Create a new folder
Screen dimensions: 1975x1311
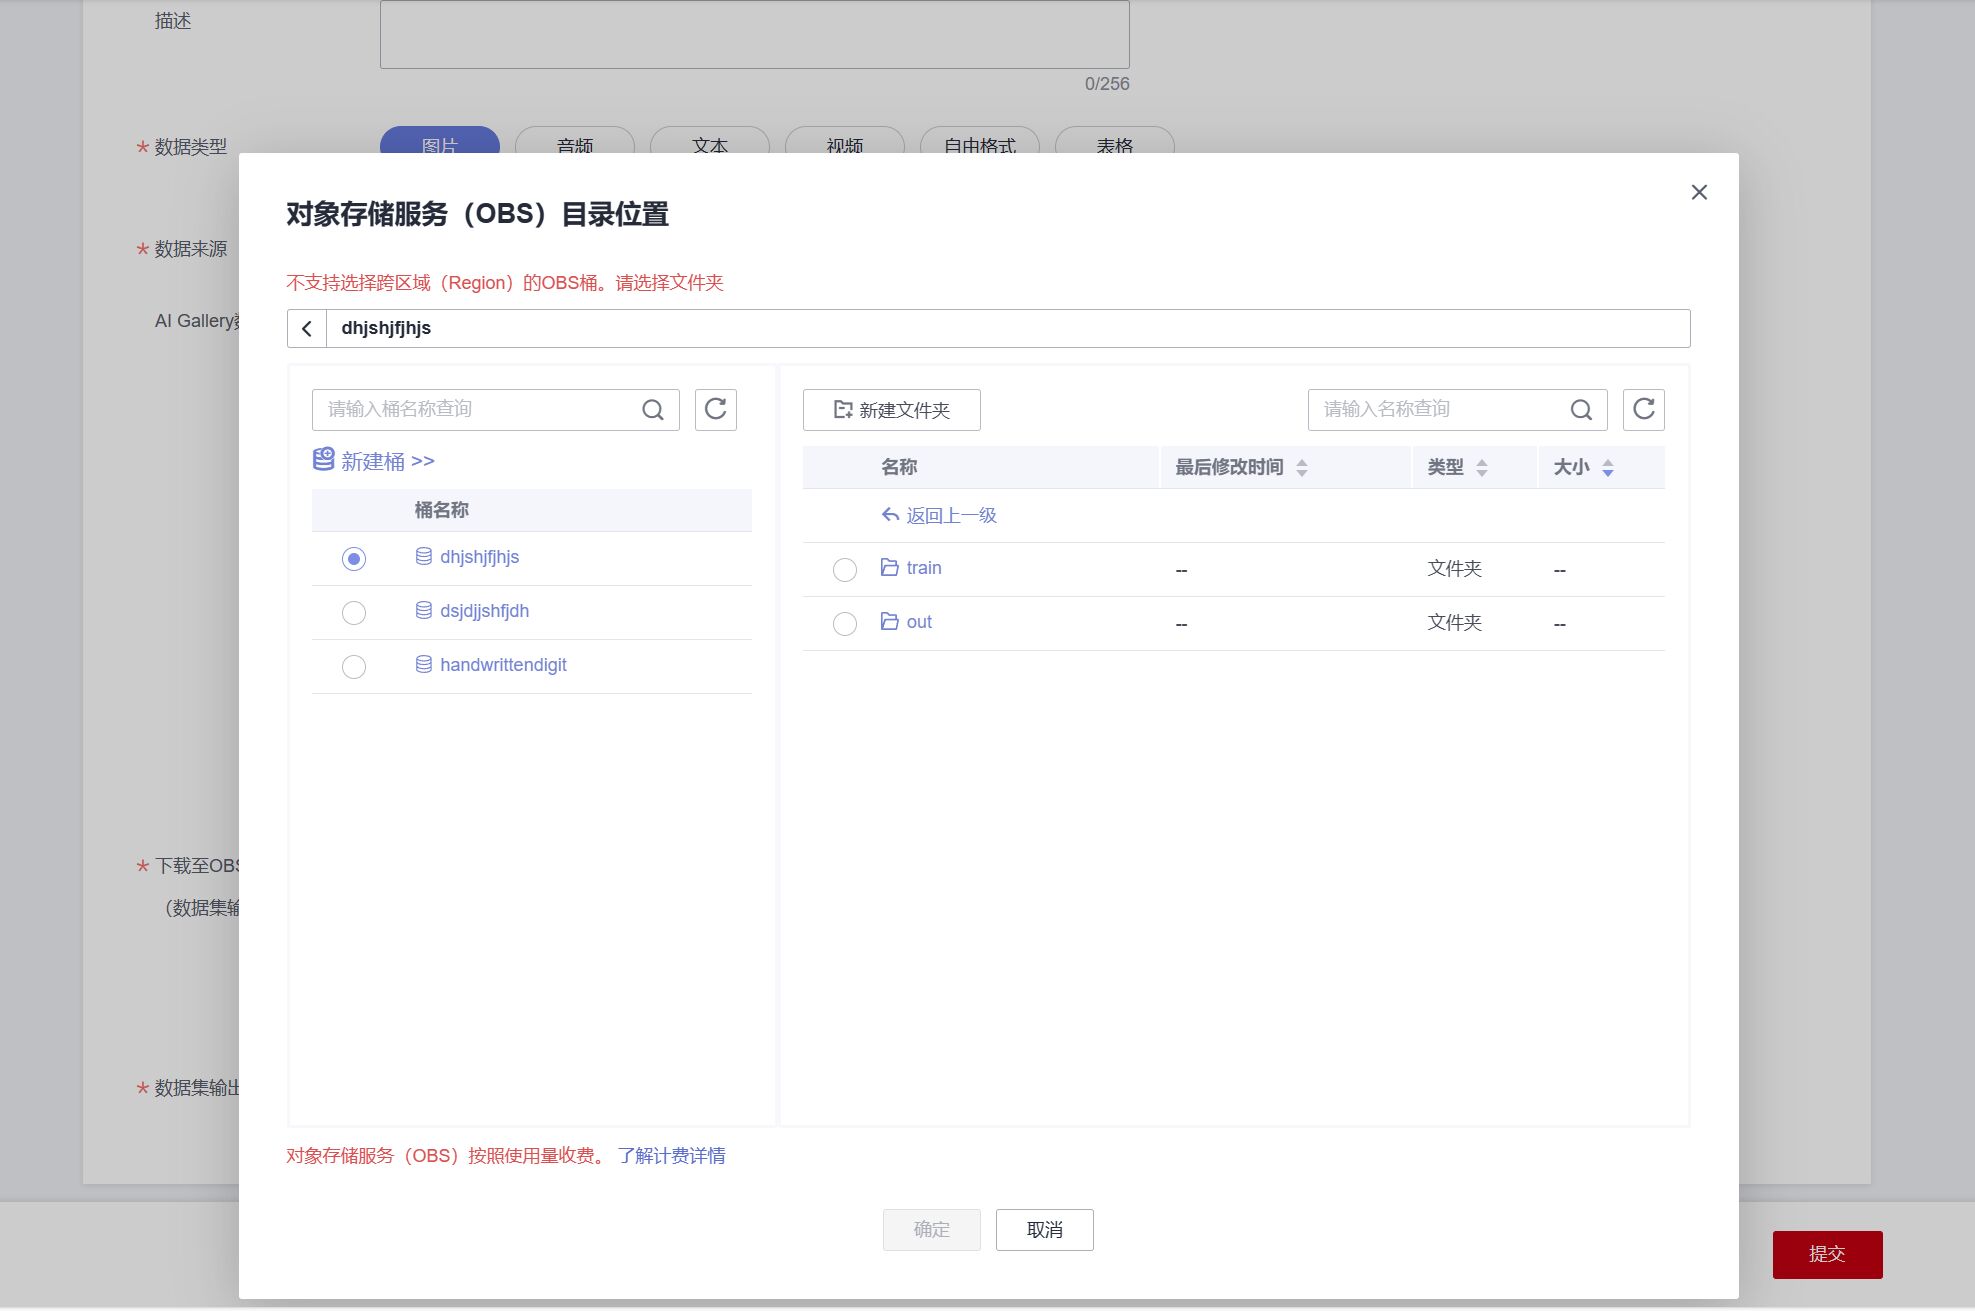click(891, 410)
